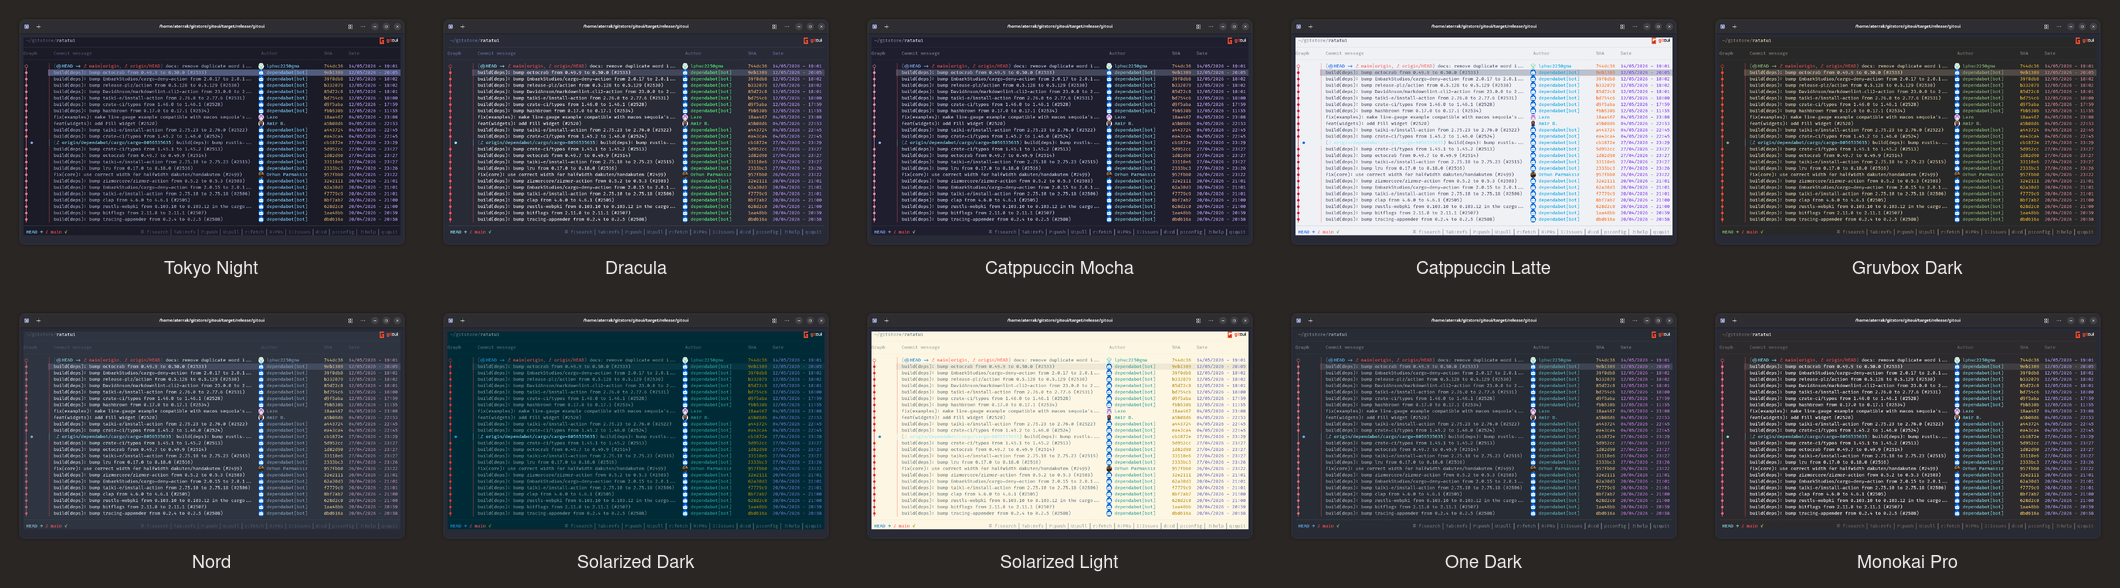Screen dimensions: 2120x588
Task: Click the ~/gitstore/ratatui path in Tokyo Night
Action: pos(51,40)
